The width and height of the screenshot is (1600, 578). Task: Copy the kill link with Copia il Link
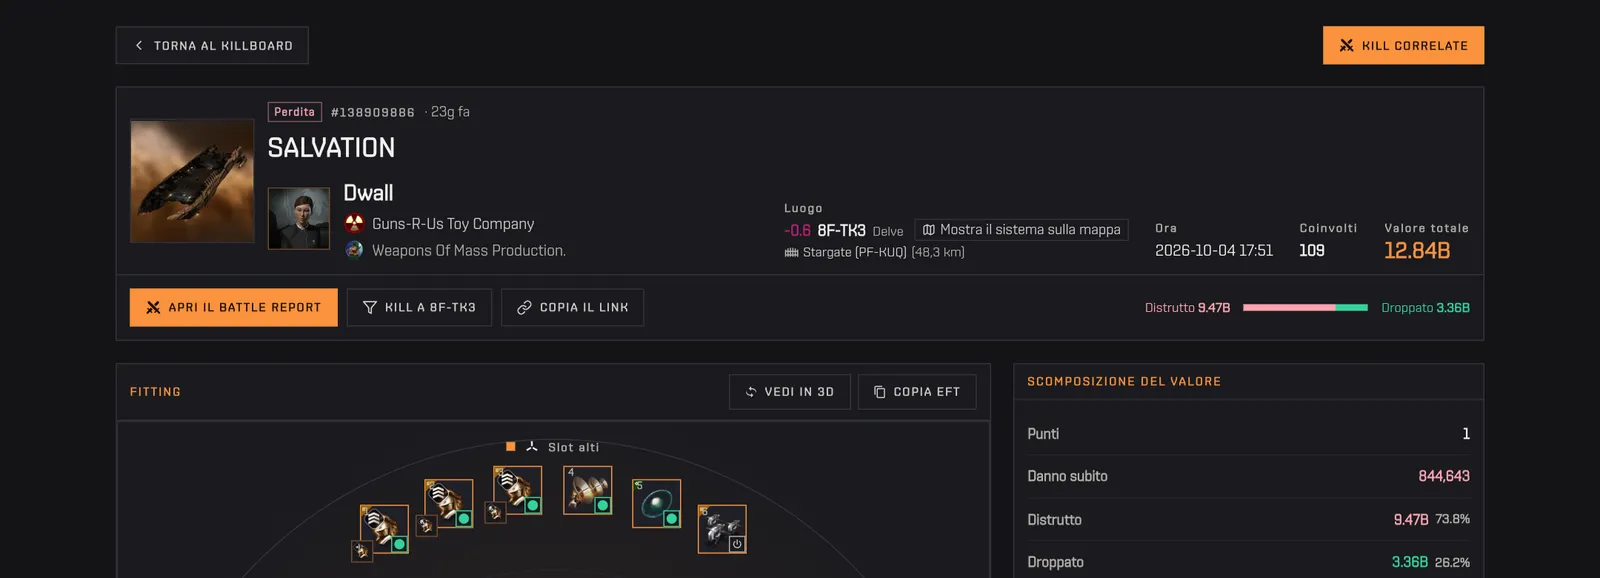pos(572,307)
